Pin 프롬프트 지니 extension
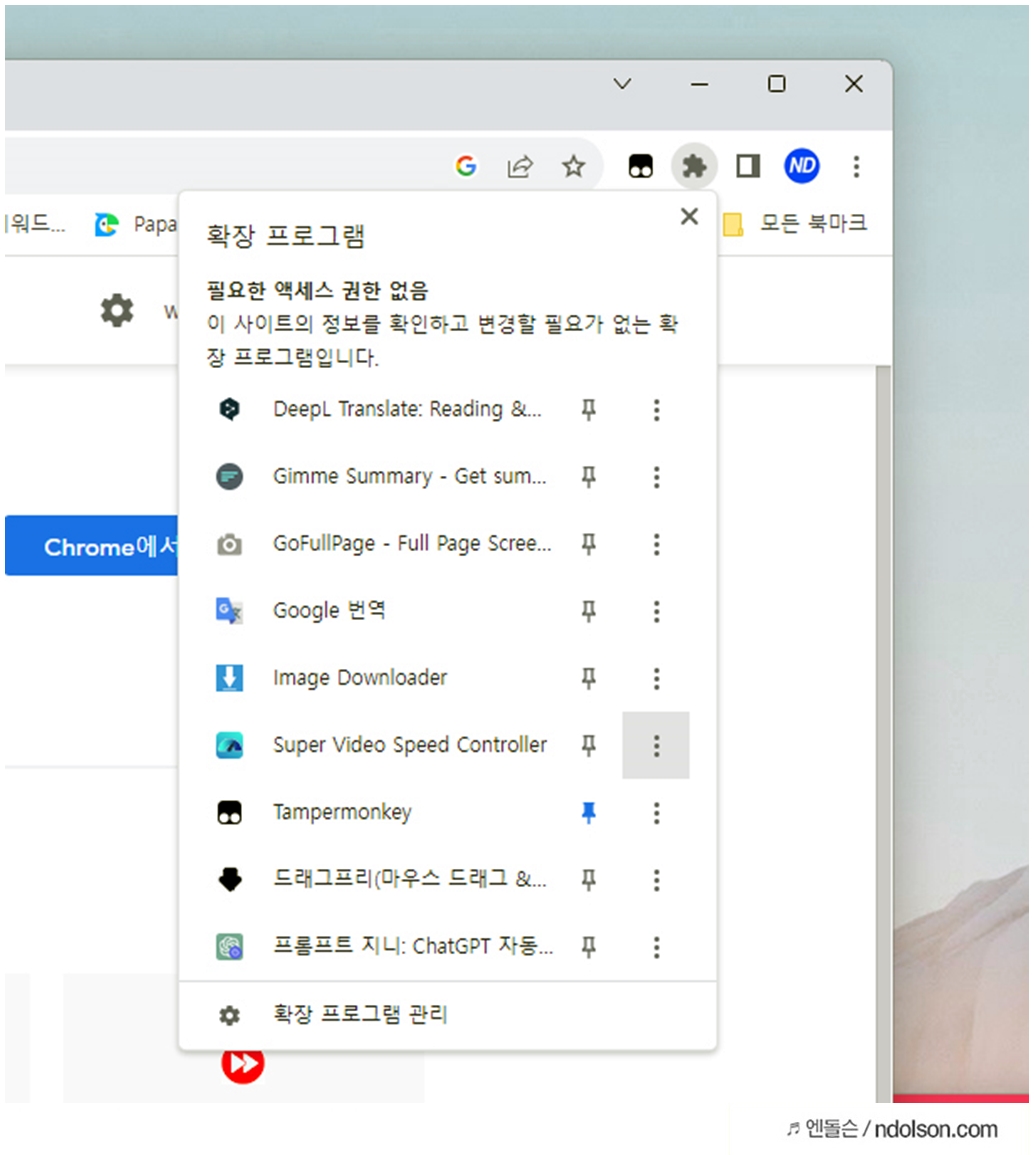The image size is (1034, 1155). [x=588, y=947]
